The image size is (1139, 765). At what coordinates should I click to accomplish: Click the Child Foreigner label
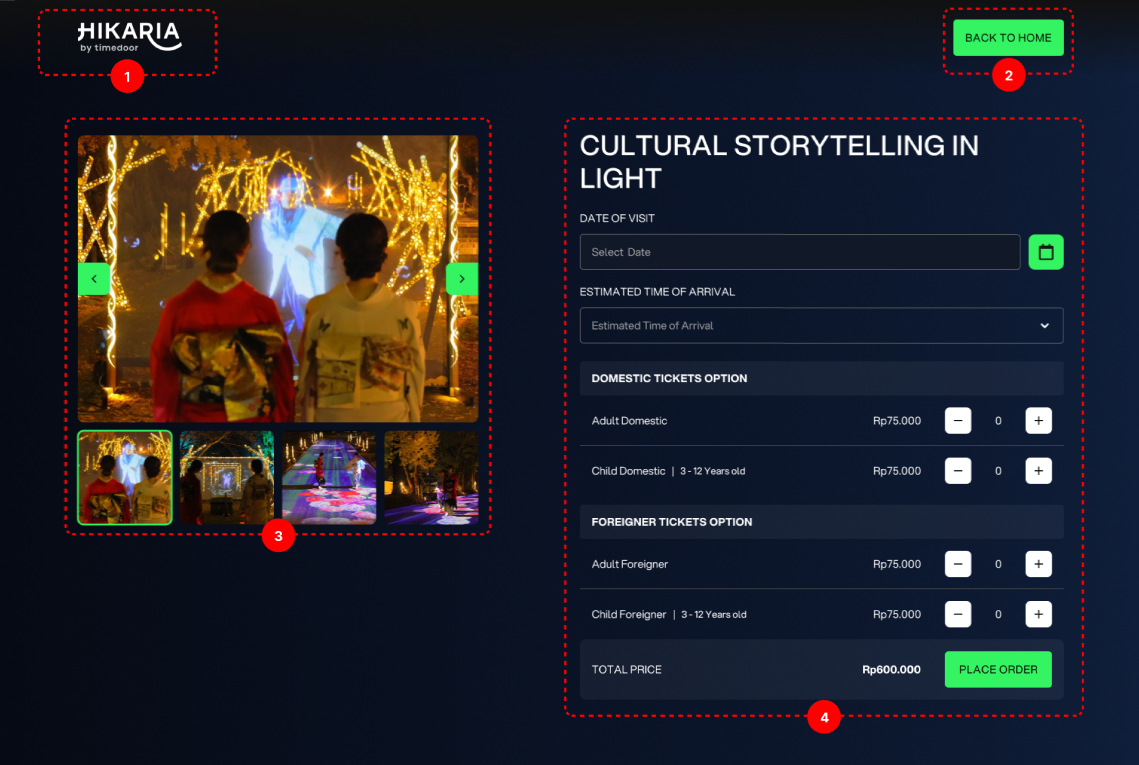pyautogui.click(x=628, y=614)
